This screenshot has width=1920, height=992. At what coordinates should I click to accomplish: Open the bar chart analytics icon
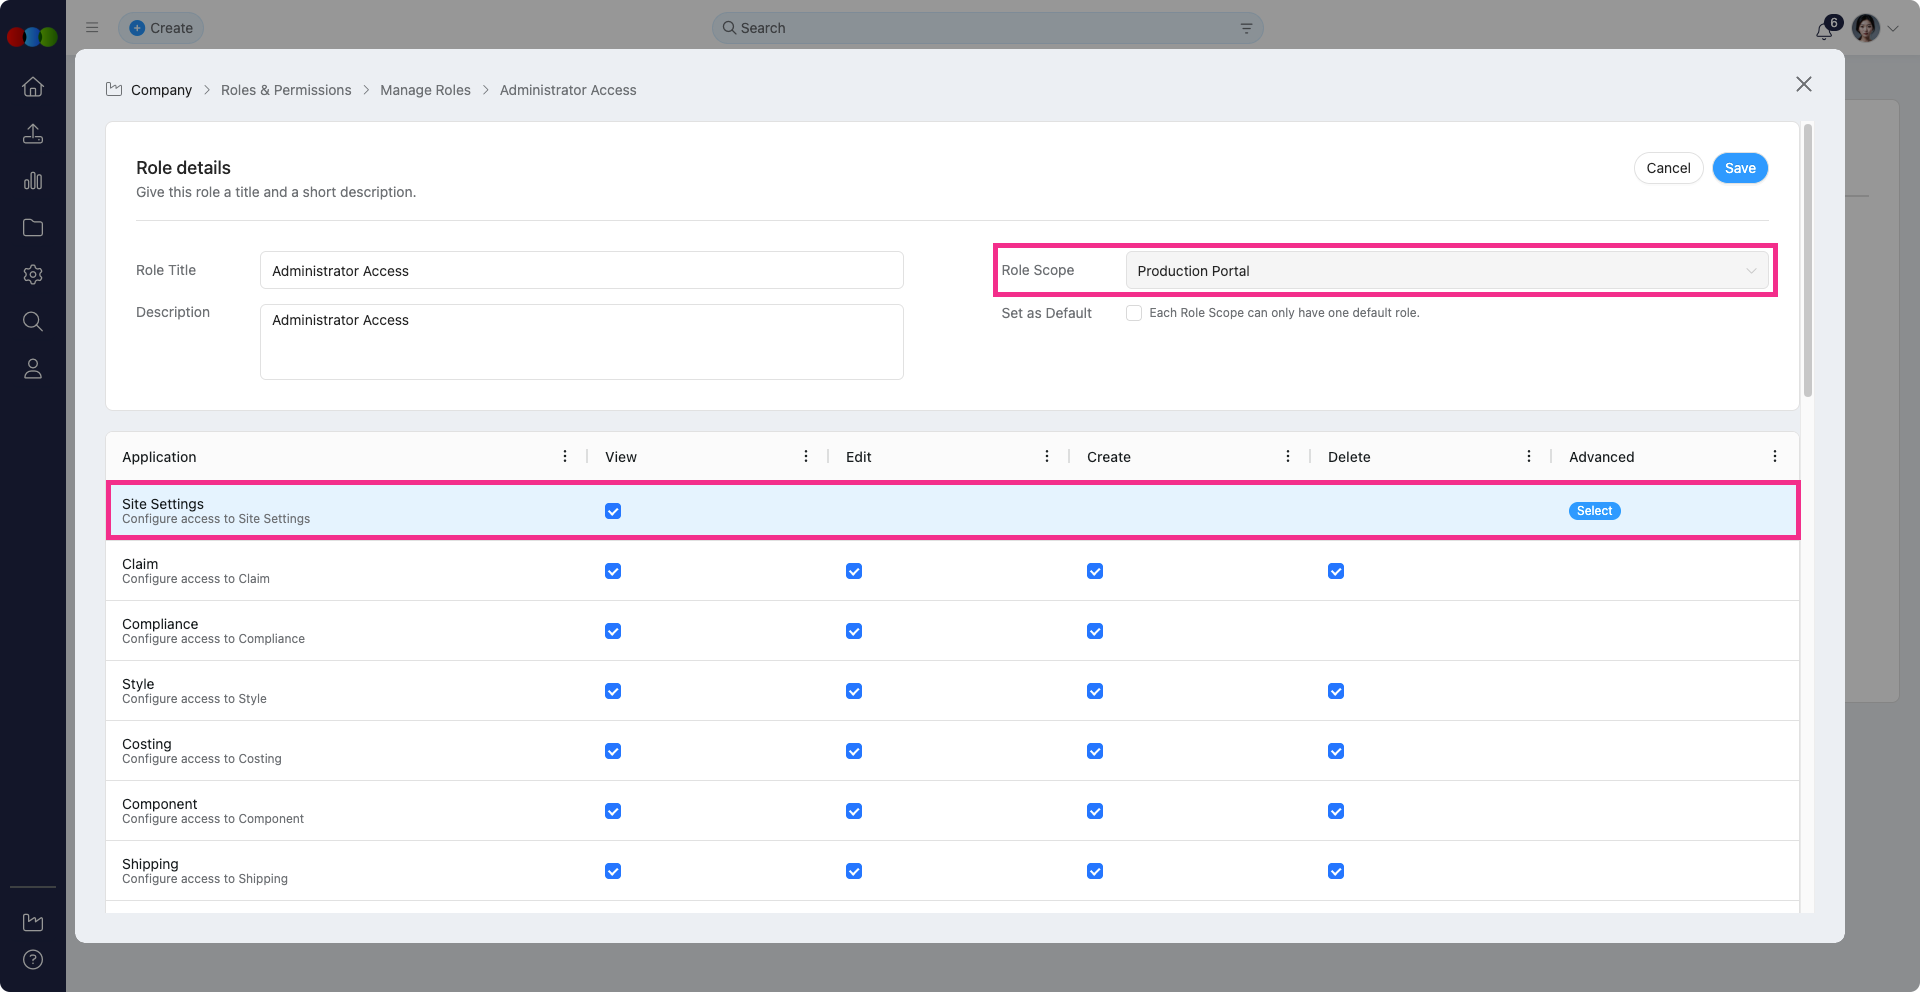33,181
